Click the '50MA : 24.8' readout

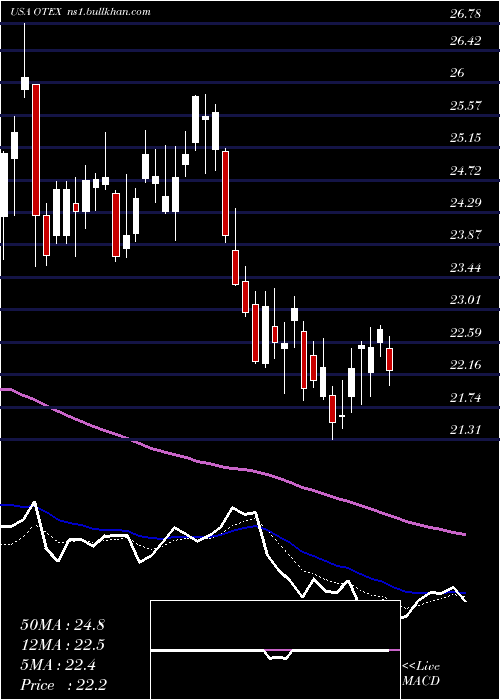(62, 625)
